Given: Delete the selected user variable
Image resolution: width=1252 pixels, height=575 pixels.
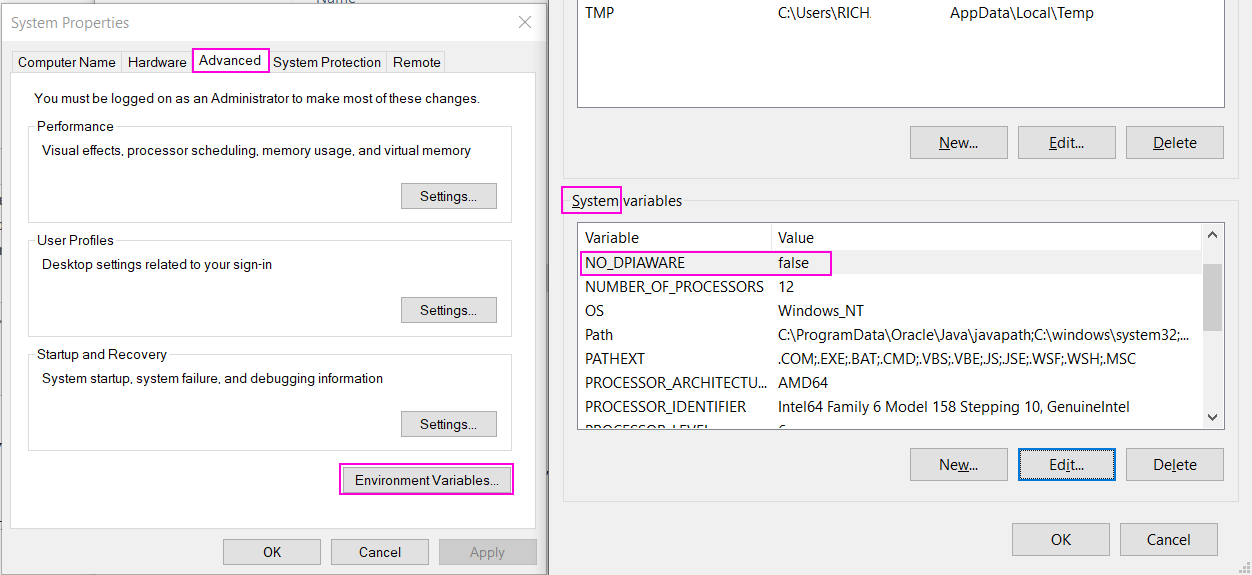Looking at the screenshot, I should pyautogui.click(x=1174, y=143).
